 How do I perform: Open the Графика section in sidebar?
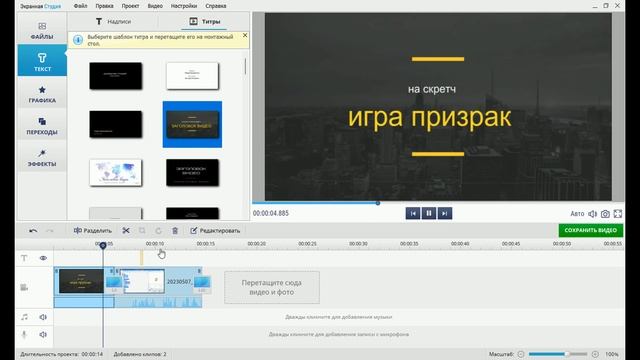click(42, 94)
